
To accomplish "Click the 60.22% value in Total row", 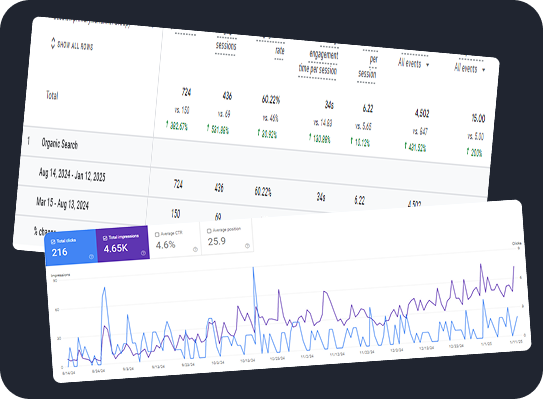I will [x=271, y=100].
